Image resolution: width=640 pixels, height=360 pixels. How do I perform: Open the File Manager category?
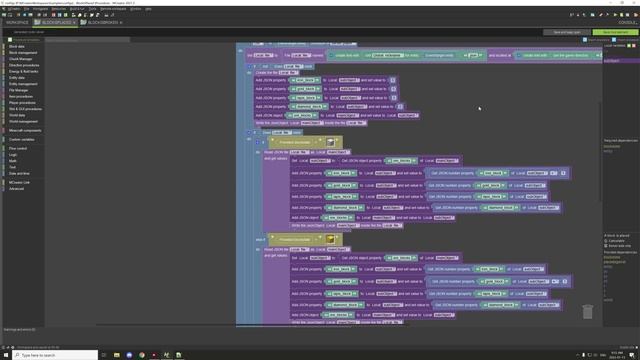[18, 90]
